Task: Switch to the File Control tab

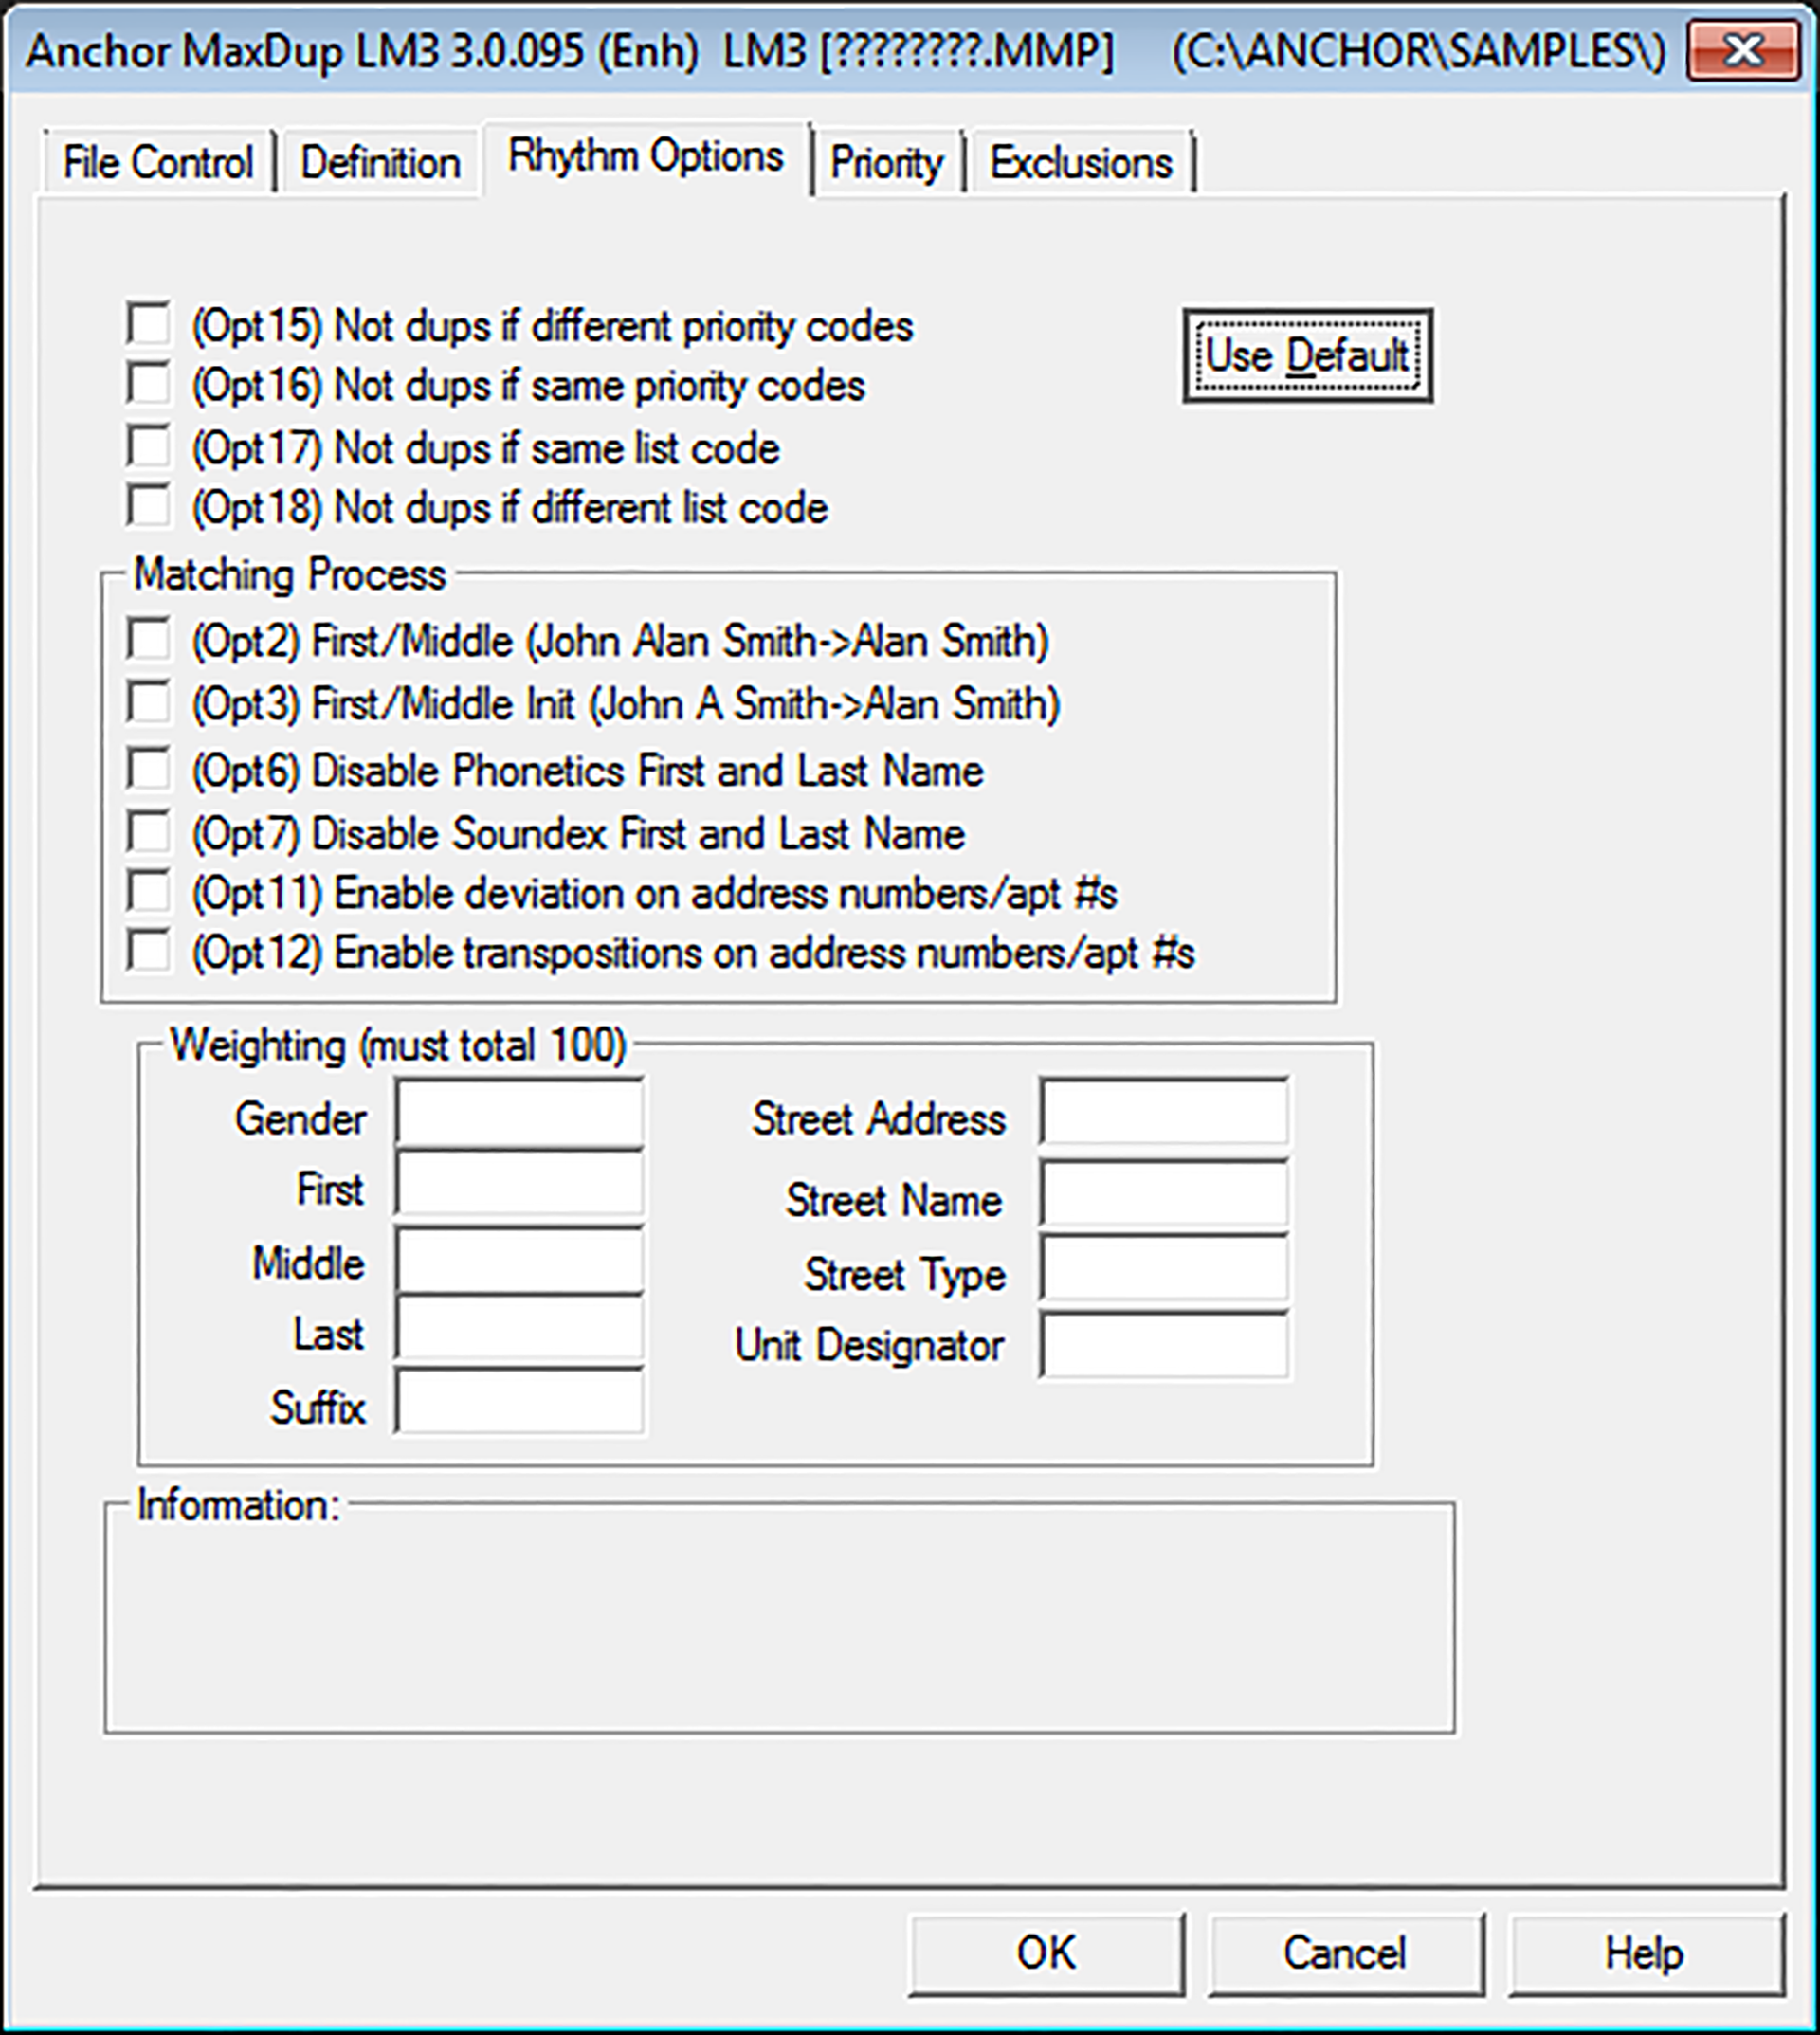Action: click(x=158, y=162)
